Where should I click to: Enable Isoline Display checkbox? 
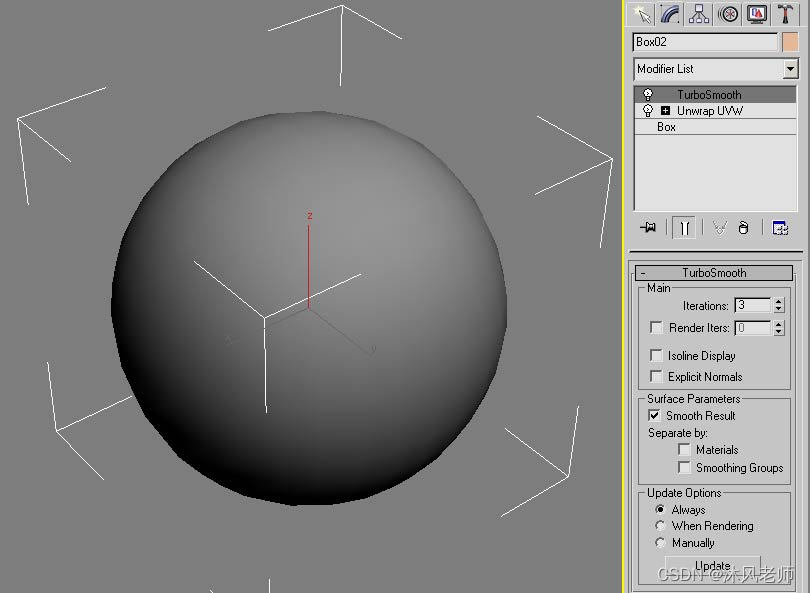[x=656, y=355]
